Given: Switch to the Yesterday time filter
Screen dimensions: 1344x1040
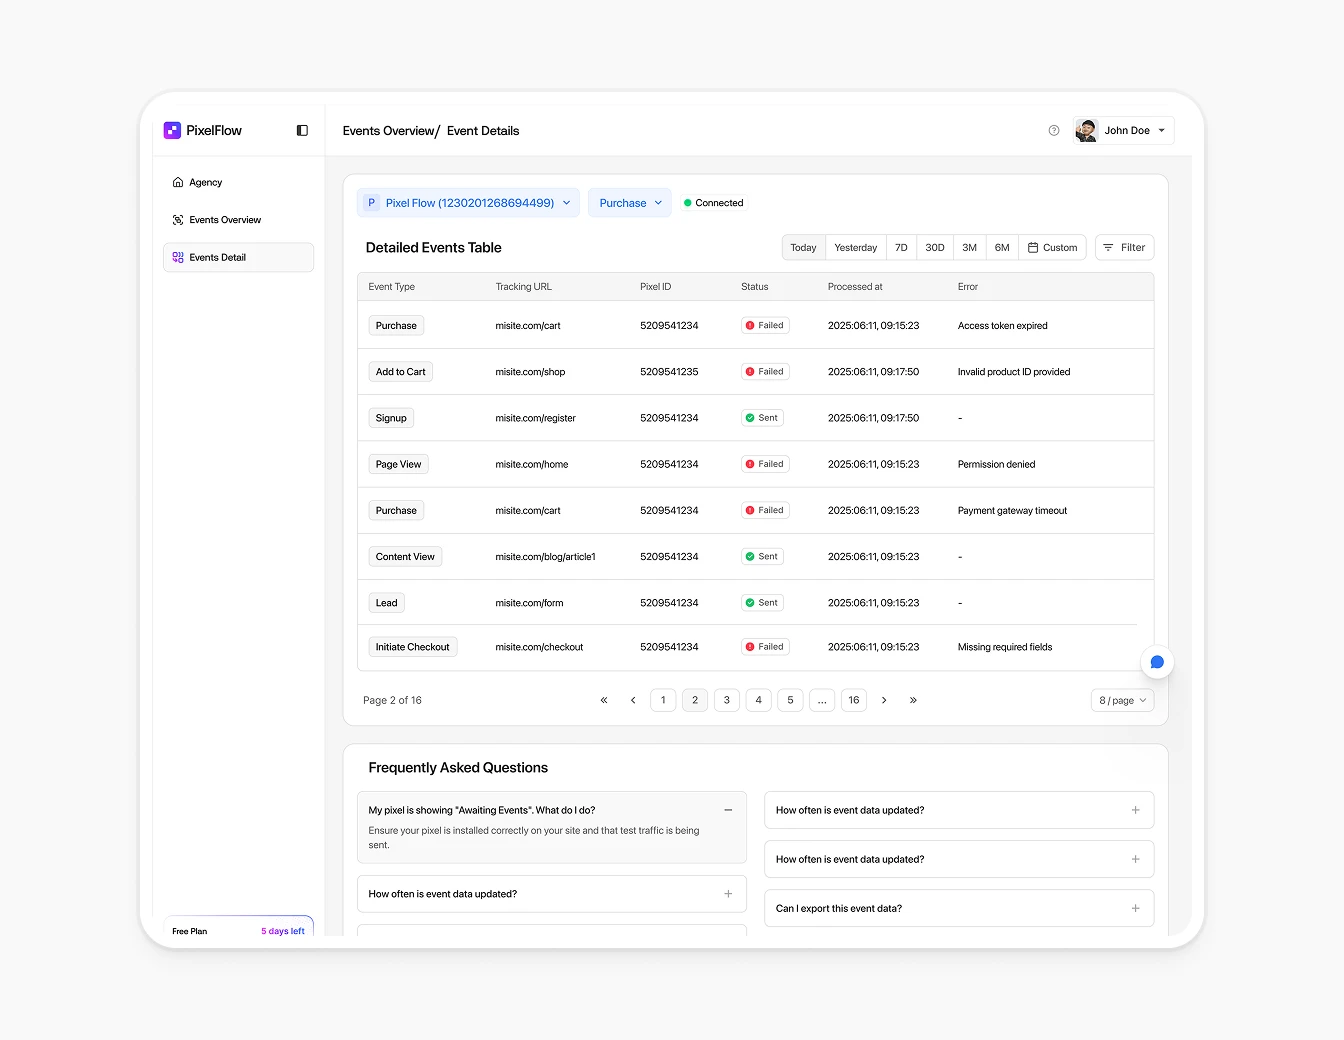Looking at the screenshot, I should 855,247.
